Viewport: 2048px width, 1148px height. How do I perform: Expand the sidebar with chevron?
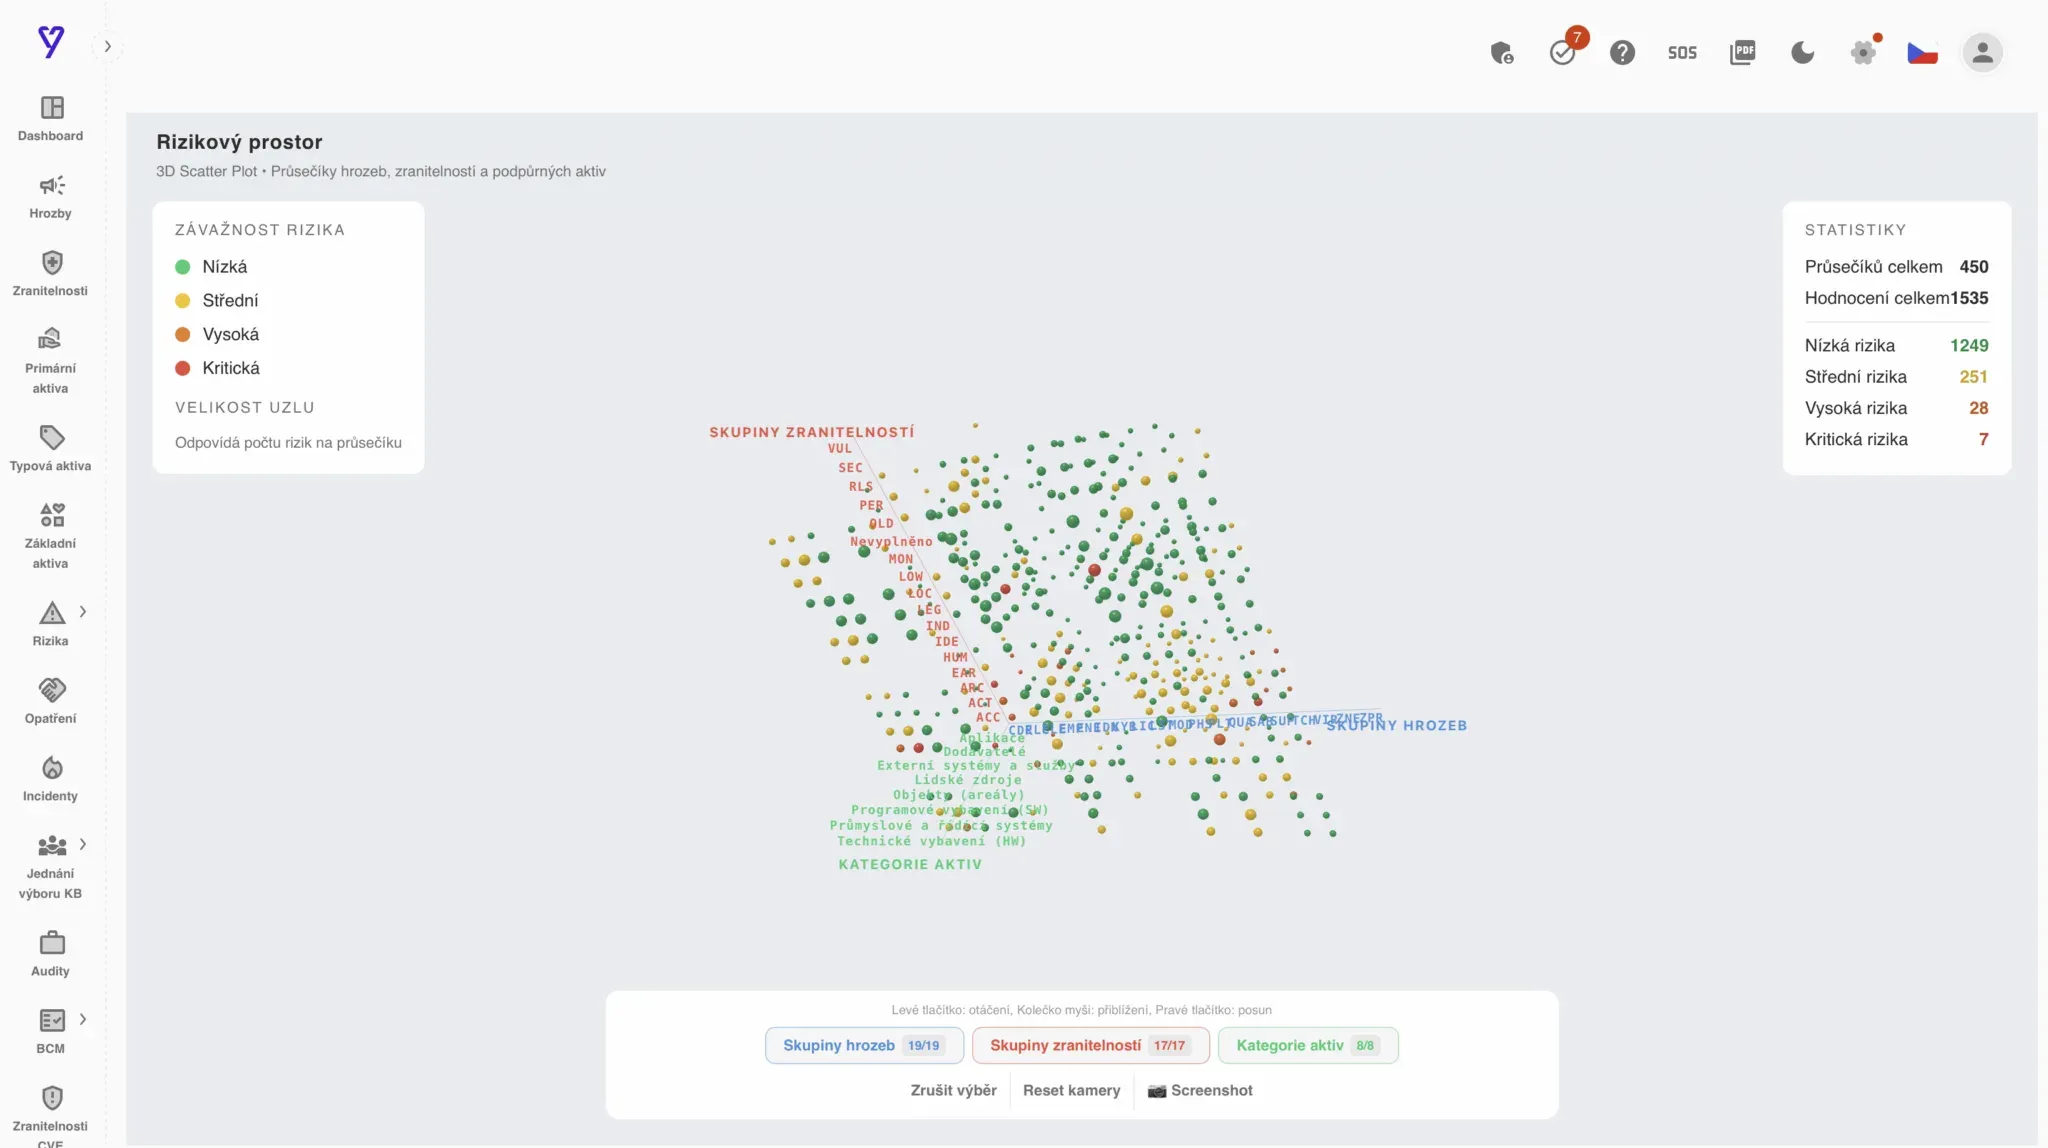[108, 46]
